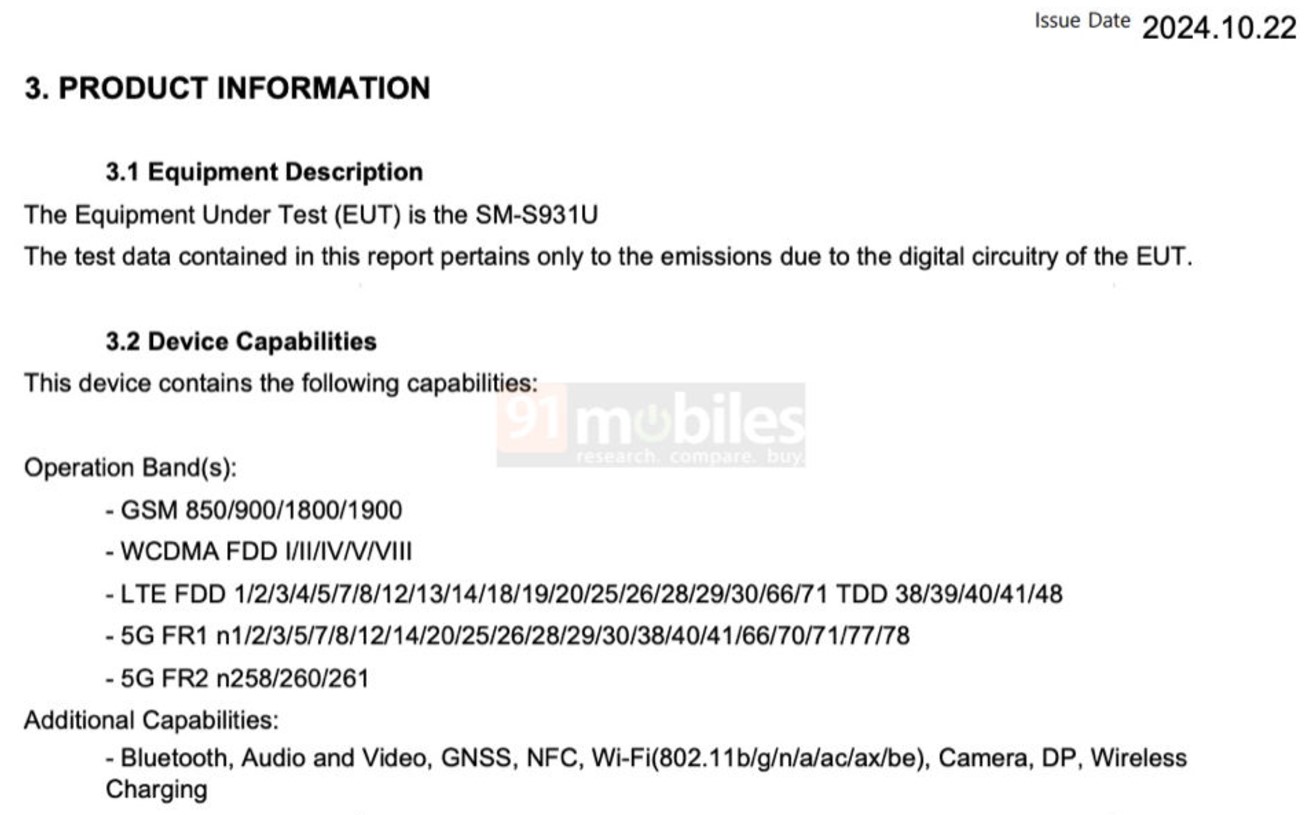Click the WCDMA FDD band line
Screen dimensions: 1315x815
(259, 552)
